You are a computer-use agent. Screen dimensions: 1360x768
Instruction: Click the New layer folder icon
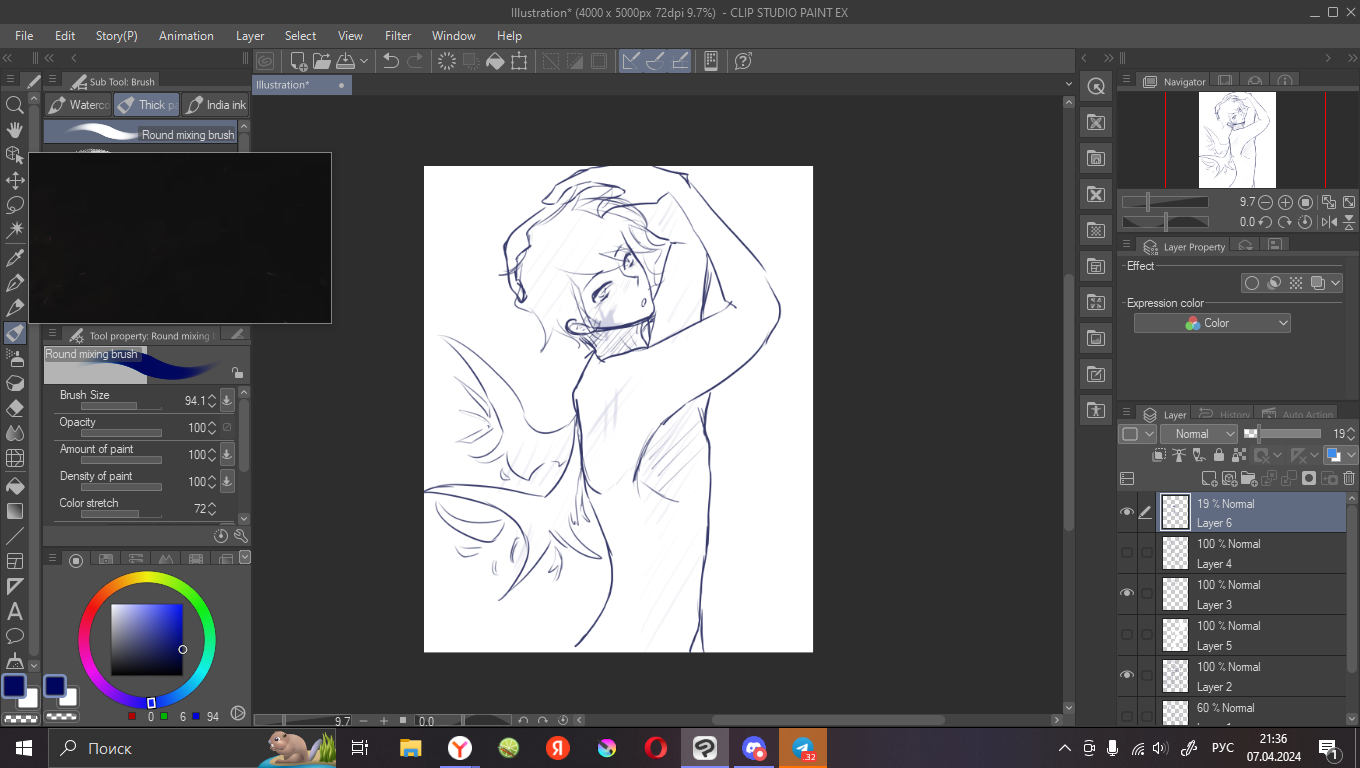1250,479
